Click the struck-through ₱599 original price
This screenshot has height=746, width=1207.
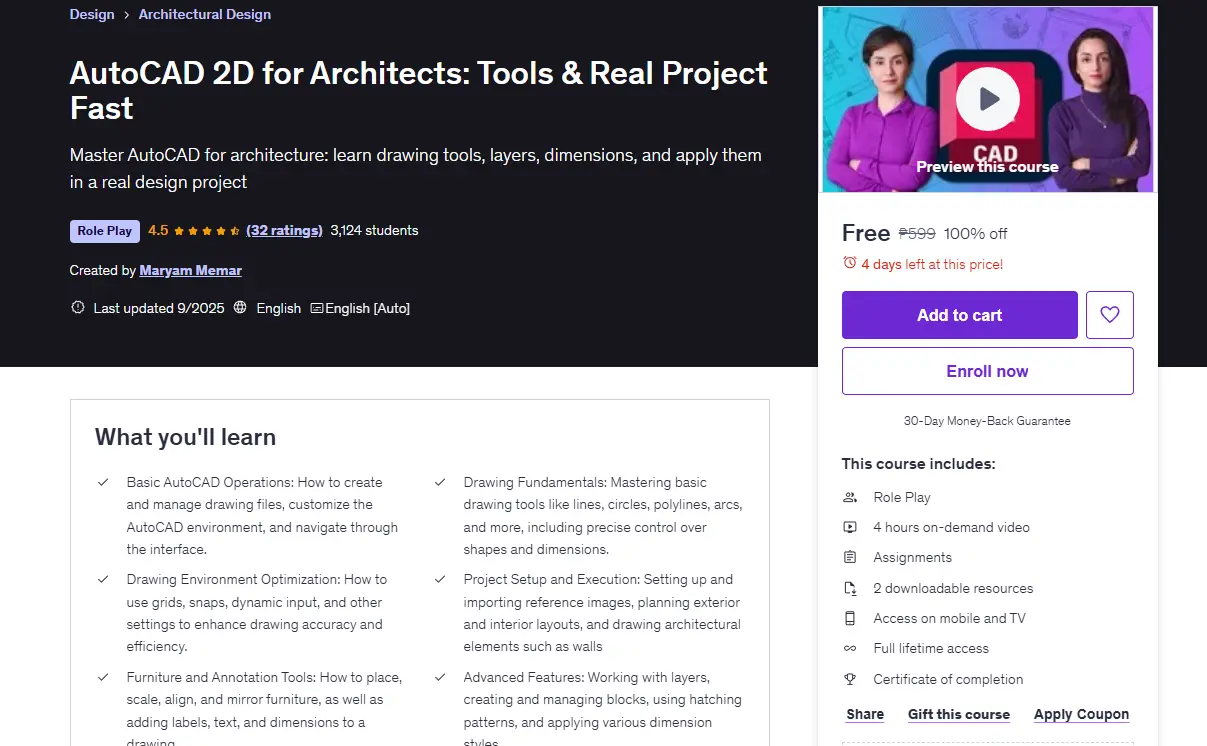[x=917, y=234]
